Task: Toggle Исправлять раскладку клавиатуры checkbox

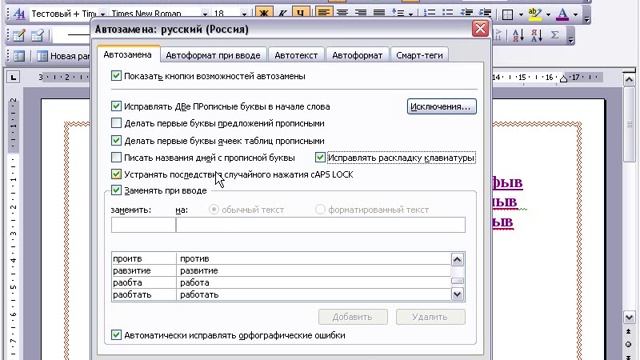Action: click(x=320, y=157)
